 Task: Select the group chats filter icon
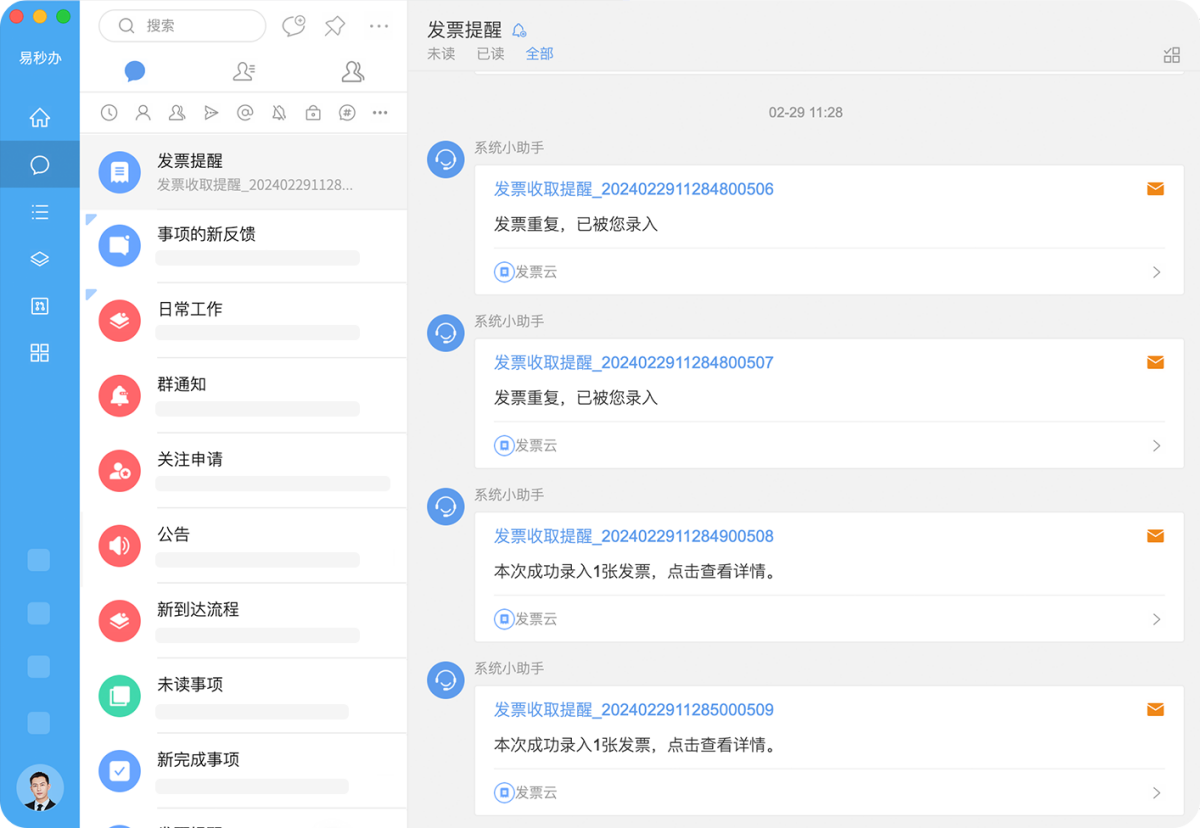pyautogui.click(x=177, y=112)
